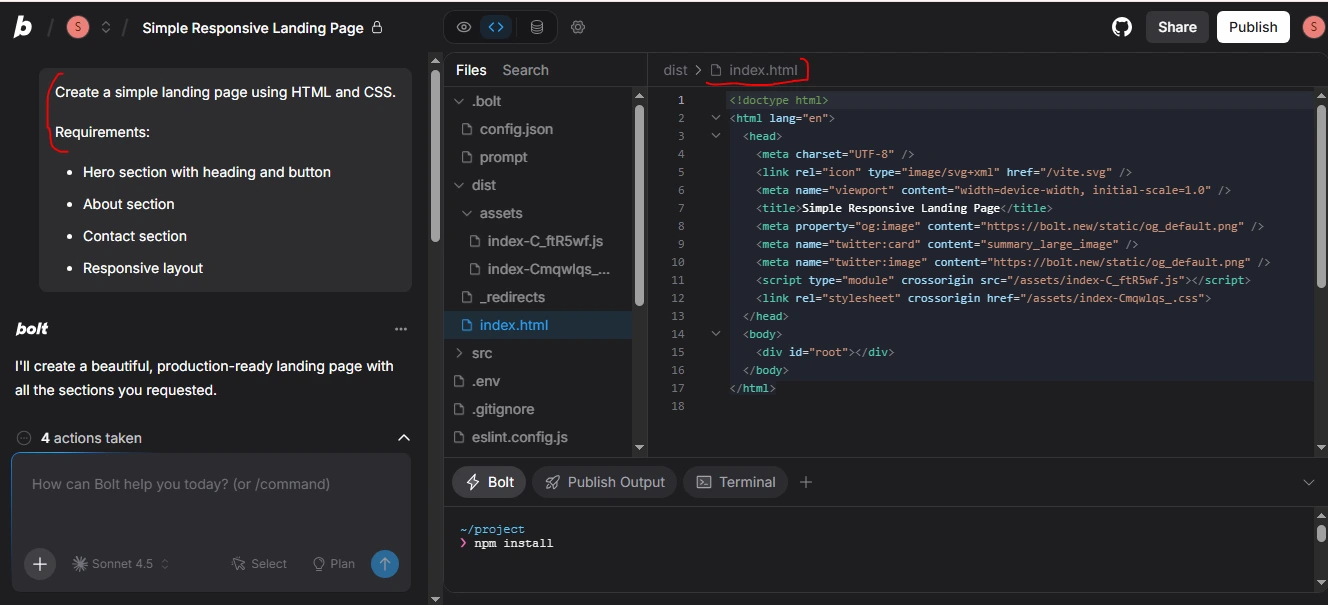Switch to the Preview eye view
The width and height of the screenshot is (1328, 605).
point(463,27)
